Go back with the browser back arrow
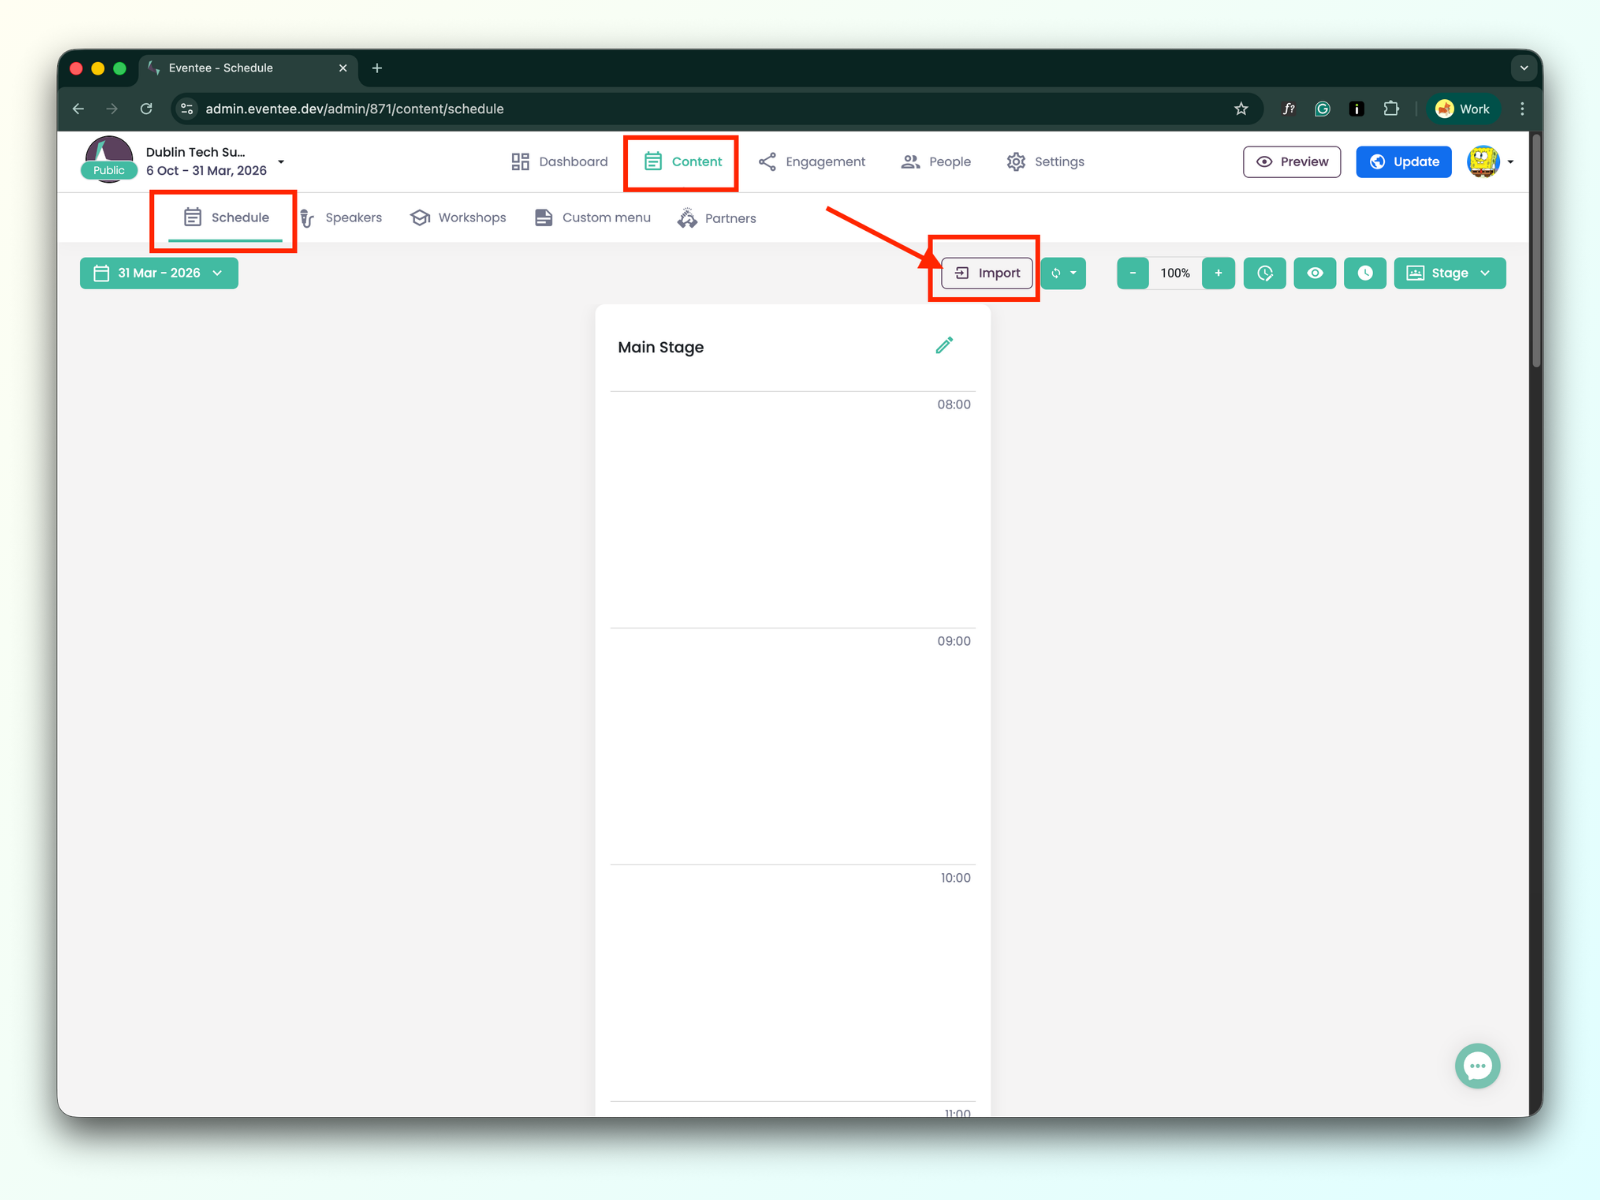Screen dimensions: 1600x1200 (x=78, y=109)
